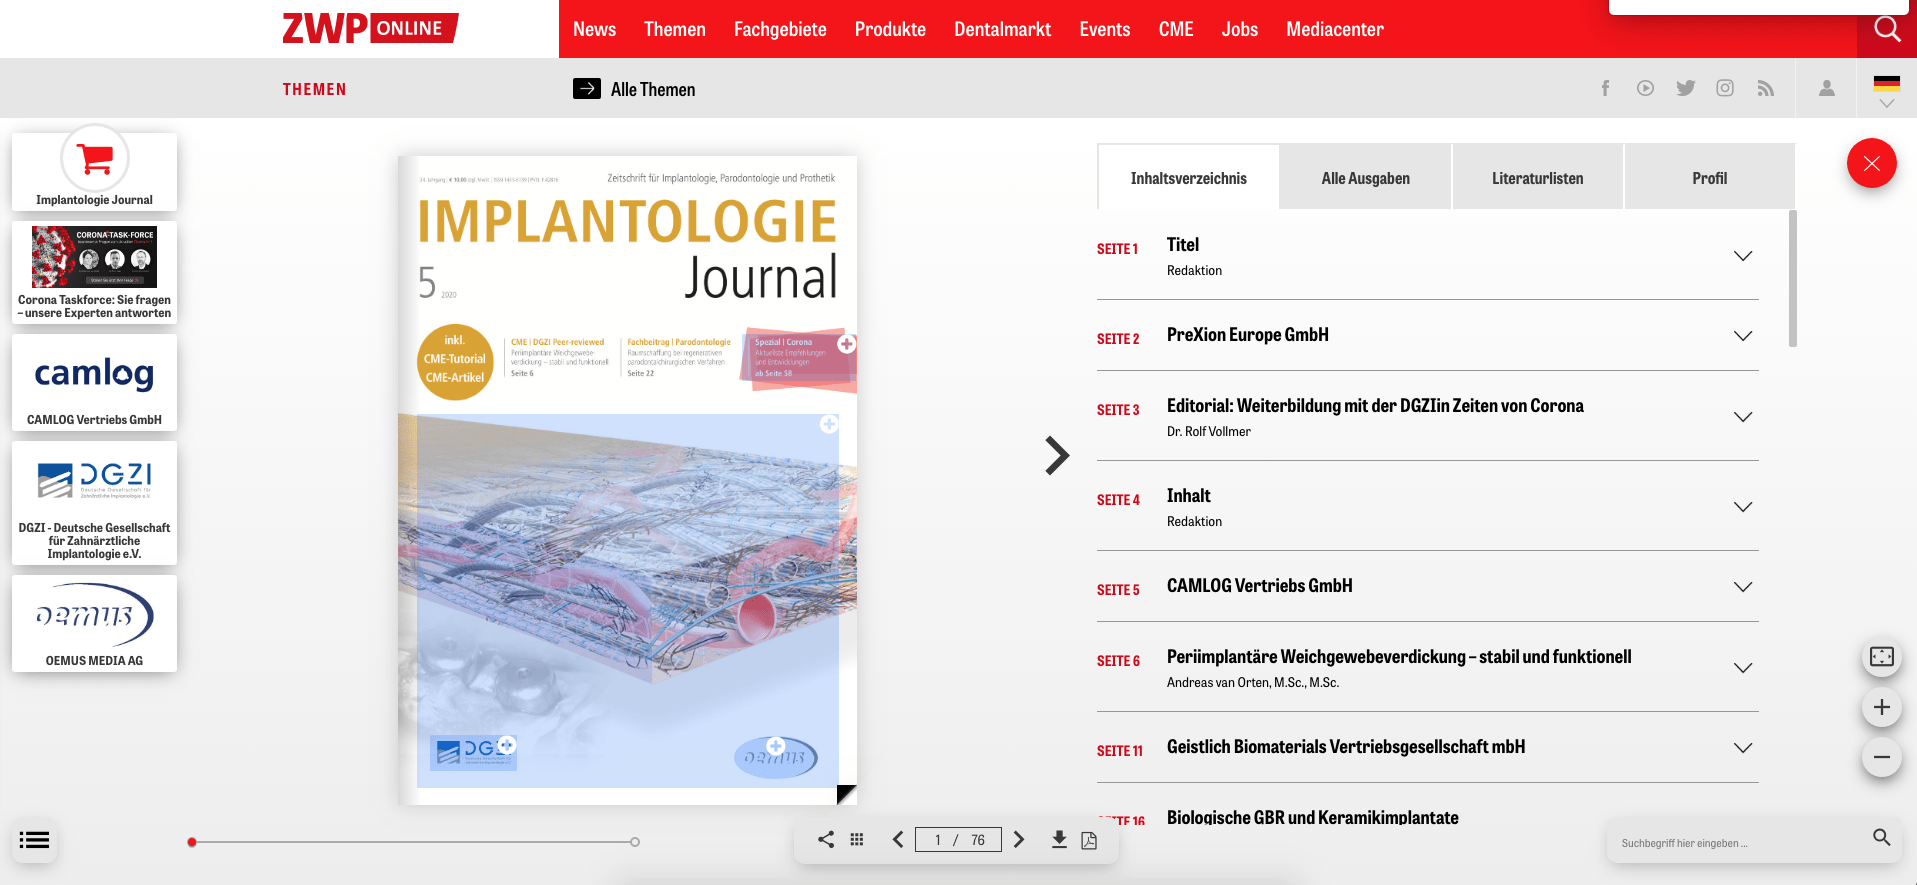The image size is (1917, 885).
Task: Switch to the Profil tab
Action: pyautogui.click(x=1709, y=177)
